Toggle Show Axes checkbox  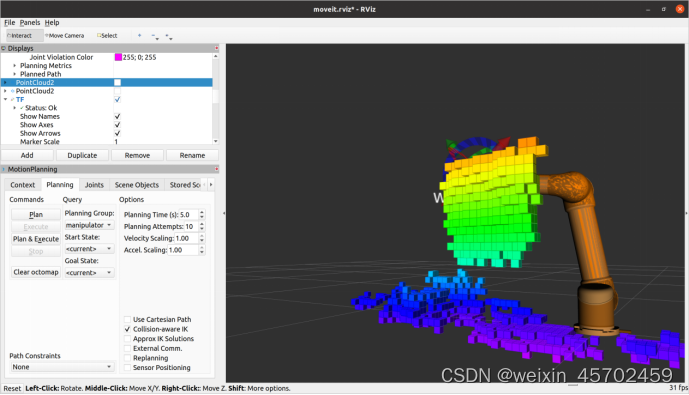point(117,125)
